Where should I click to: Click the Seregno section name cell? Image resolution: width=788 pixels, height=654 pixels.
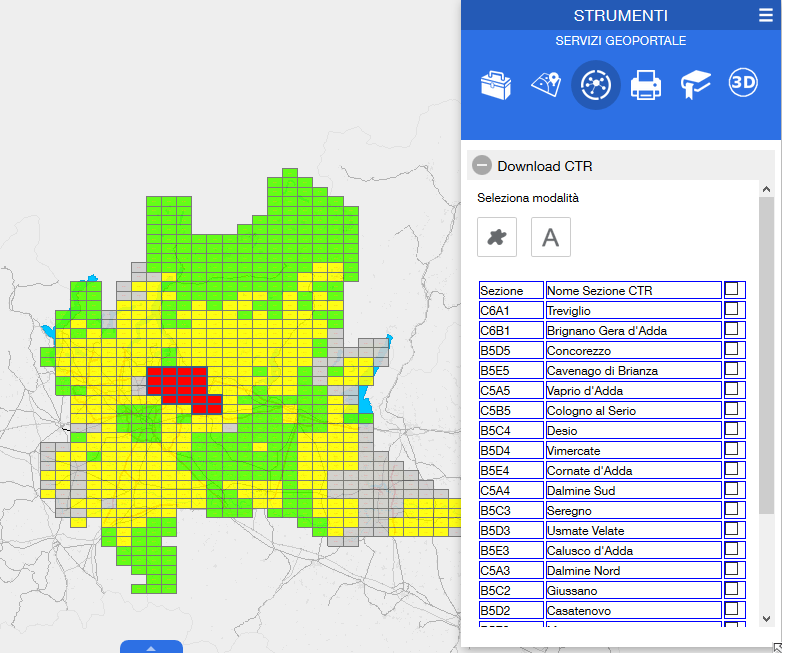tap(633, 511)
